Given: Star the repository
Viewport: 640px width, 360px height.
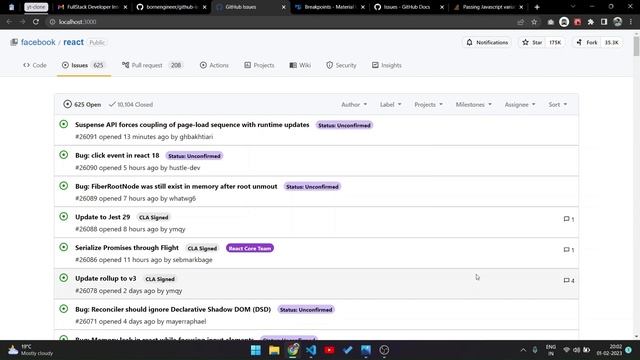Looking at the screenshot, I should (x=532, y=42).
